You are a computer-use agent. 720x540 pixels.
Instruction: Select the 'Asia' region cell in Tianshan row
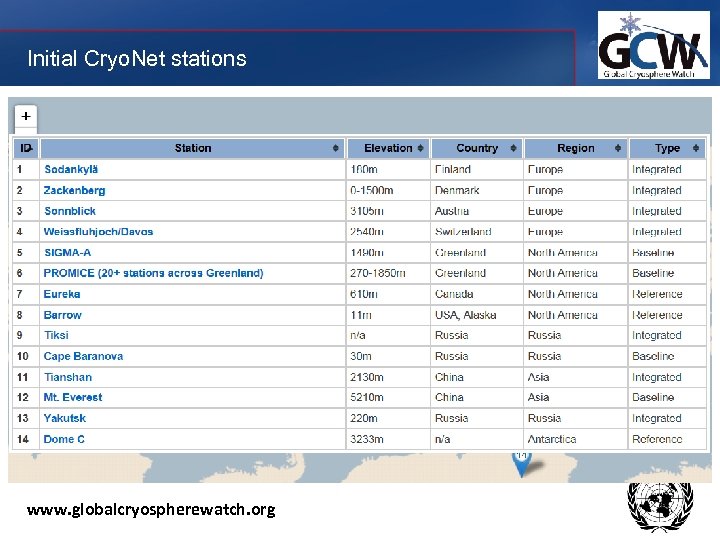[x=576, y=377]
